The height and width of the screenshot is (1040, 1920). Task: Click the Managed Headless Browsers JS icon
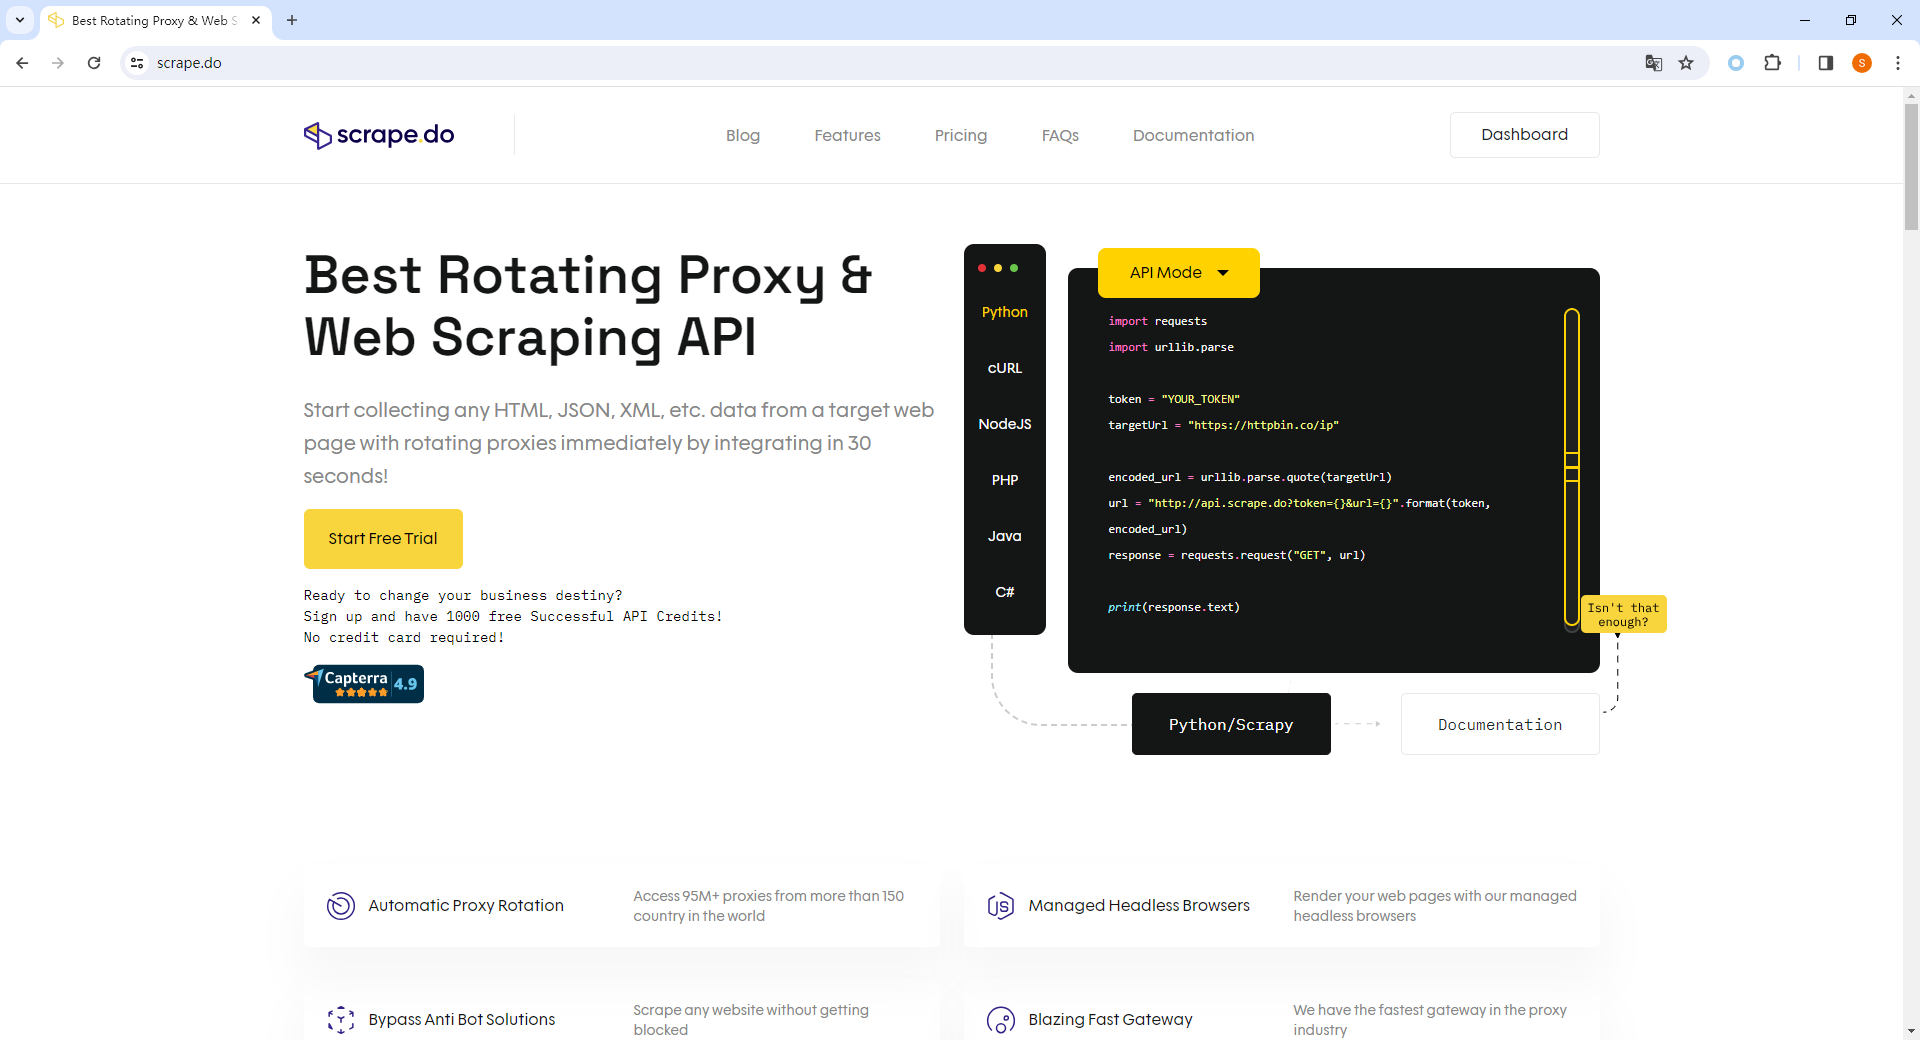click(1001, 906)
